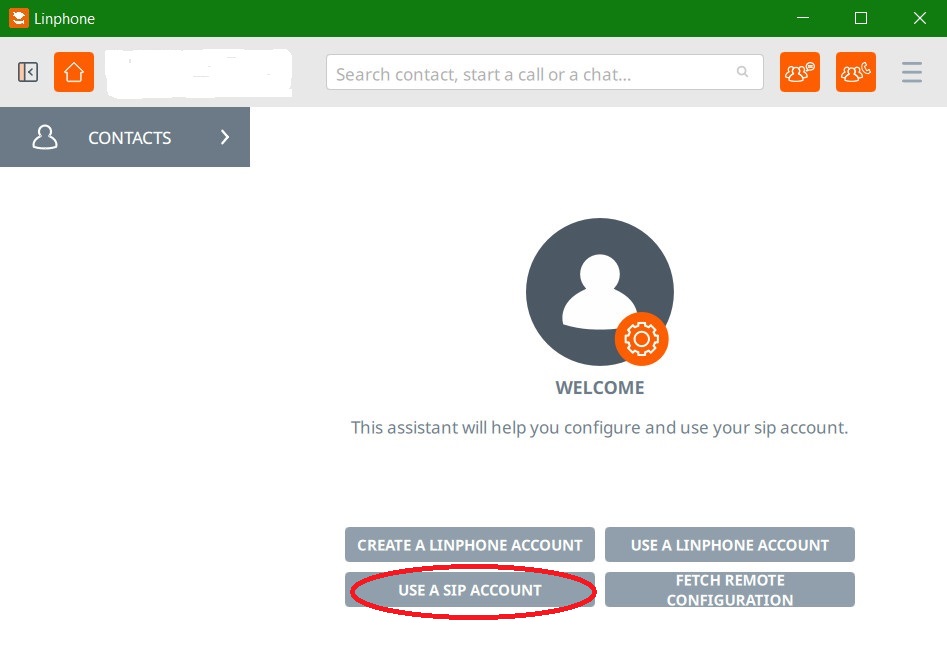
Task: Click the contact silhouette icon beside Contacts
Action: 45,137
